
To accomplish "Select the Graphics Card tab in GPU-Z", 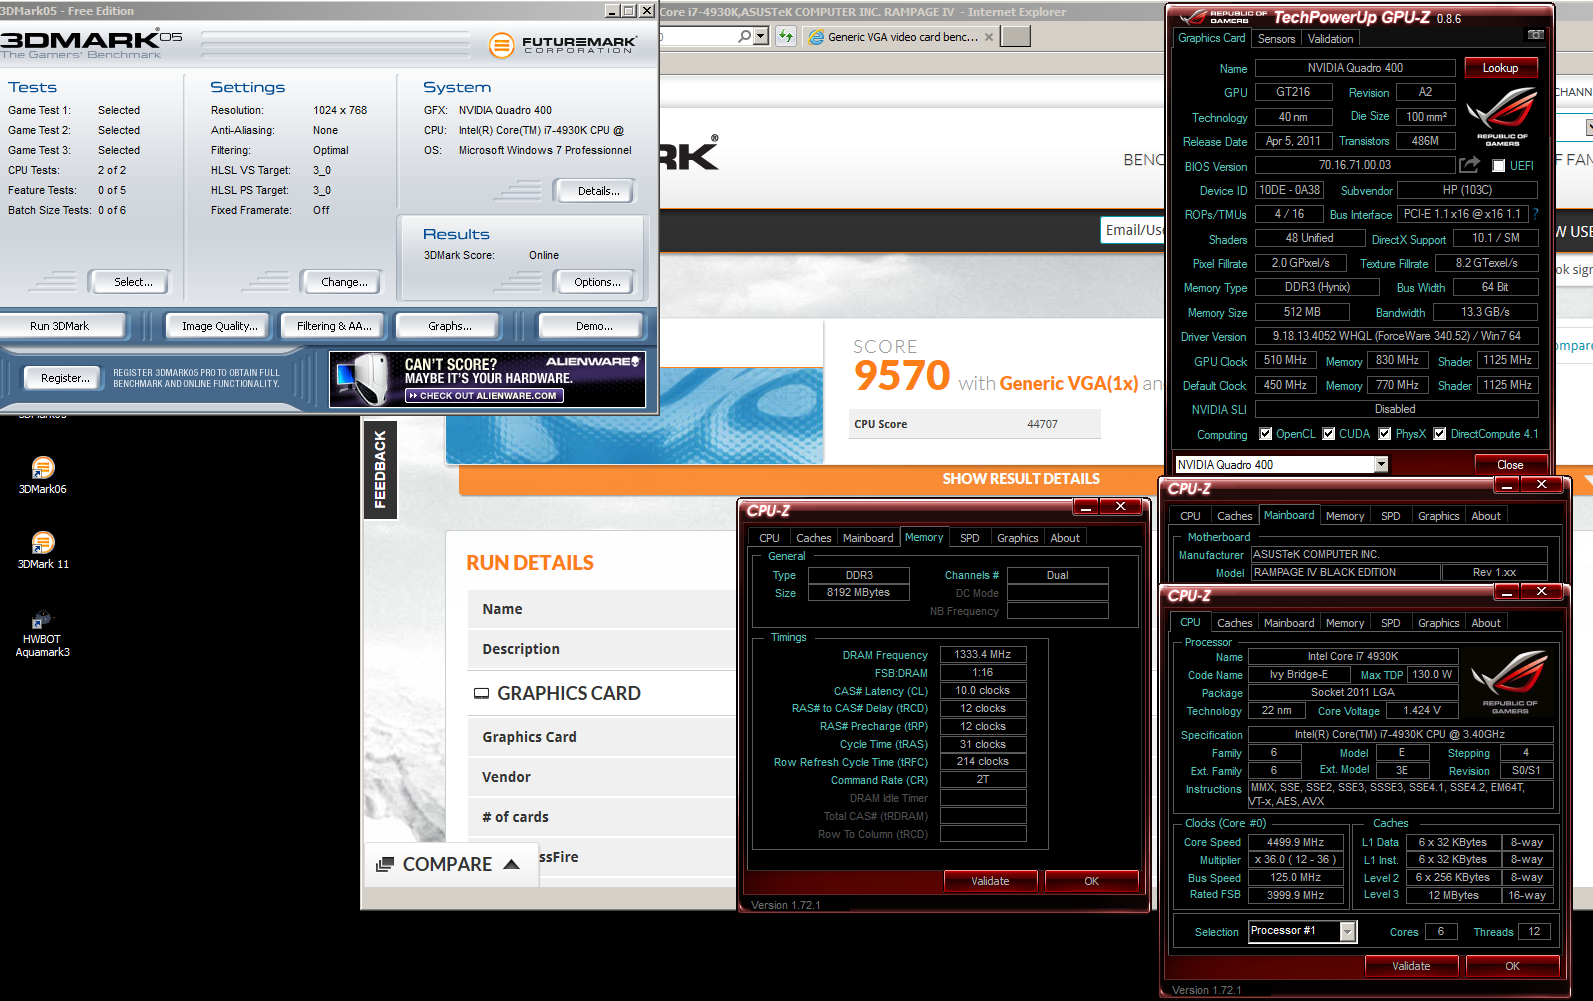I will click(1212, 38).
